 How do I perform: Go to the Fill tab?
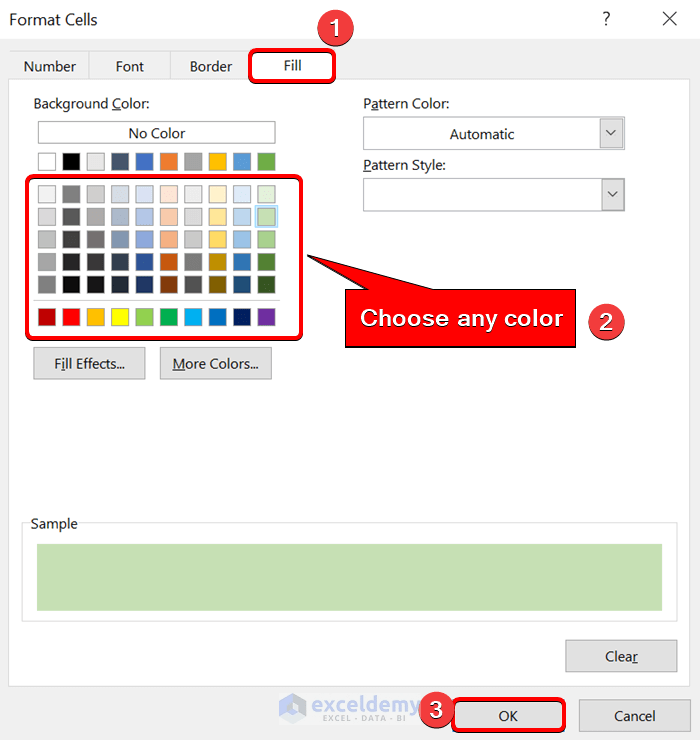pos(292,66)
